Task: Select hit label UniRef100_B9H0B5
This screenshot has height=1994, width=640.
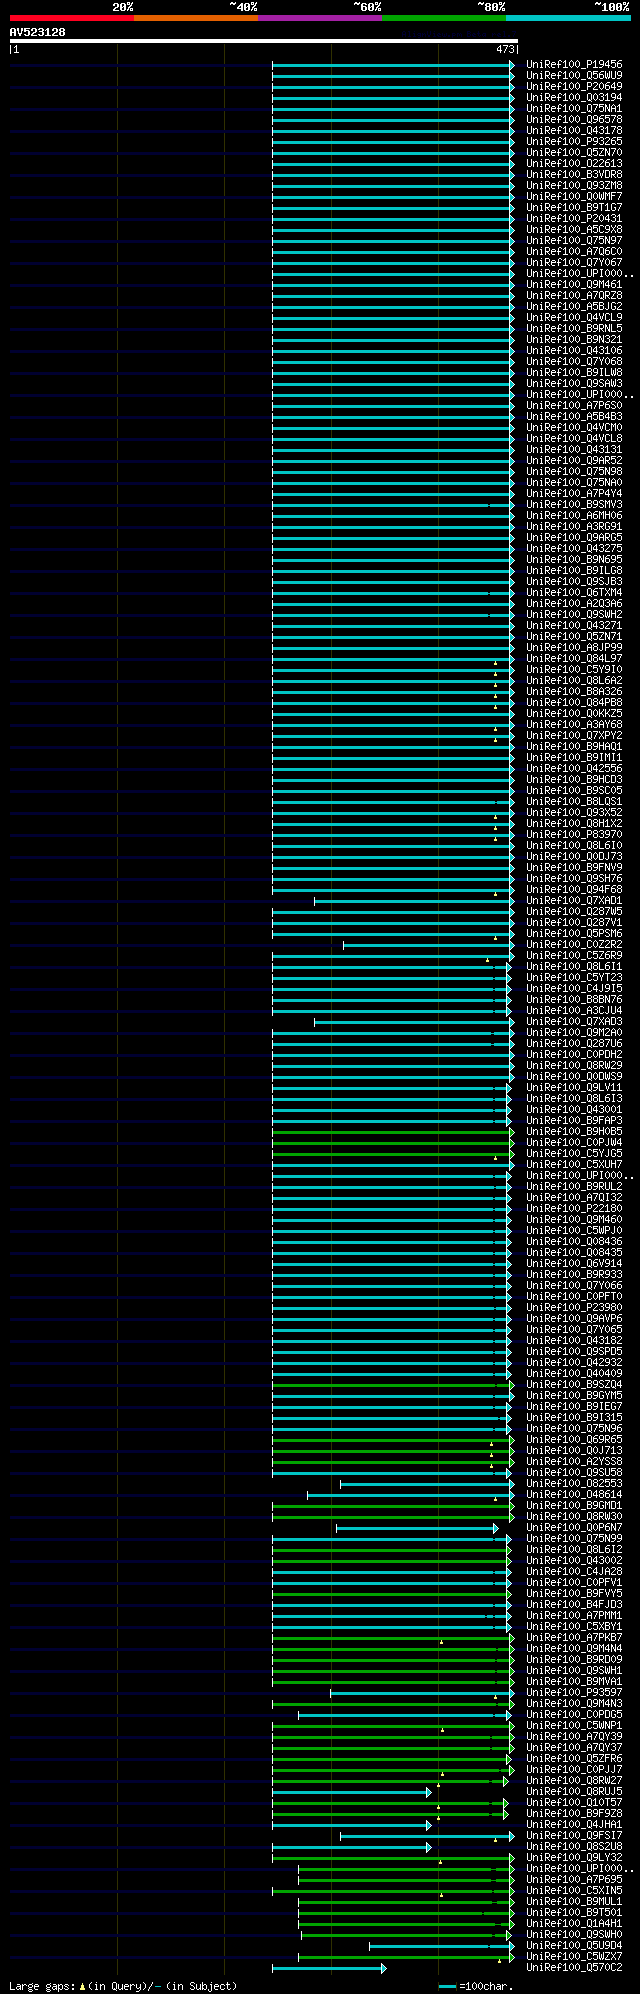Action: tap(574, 1131)
